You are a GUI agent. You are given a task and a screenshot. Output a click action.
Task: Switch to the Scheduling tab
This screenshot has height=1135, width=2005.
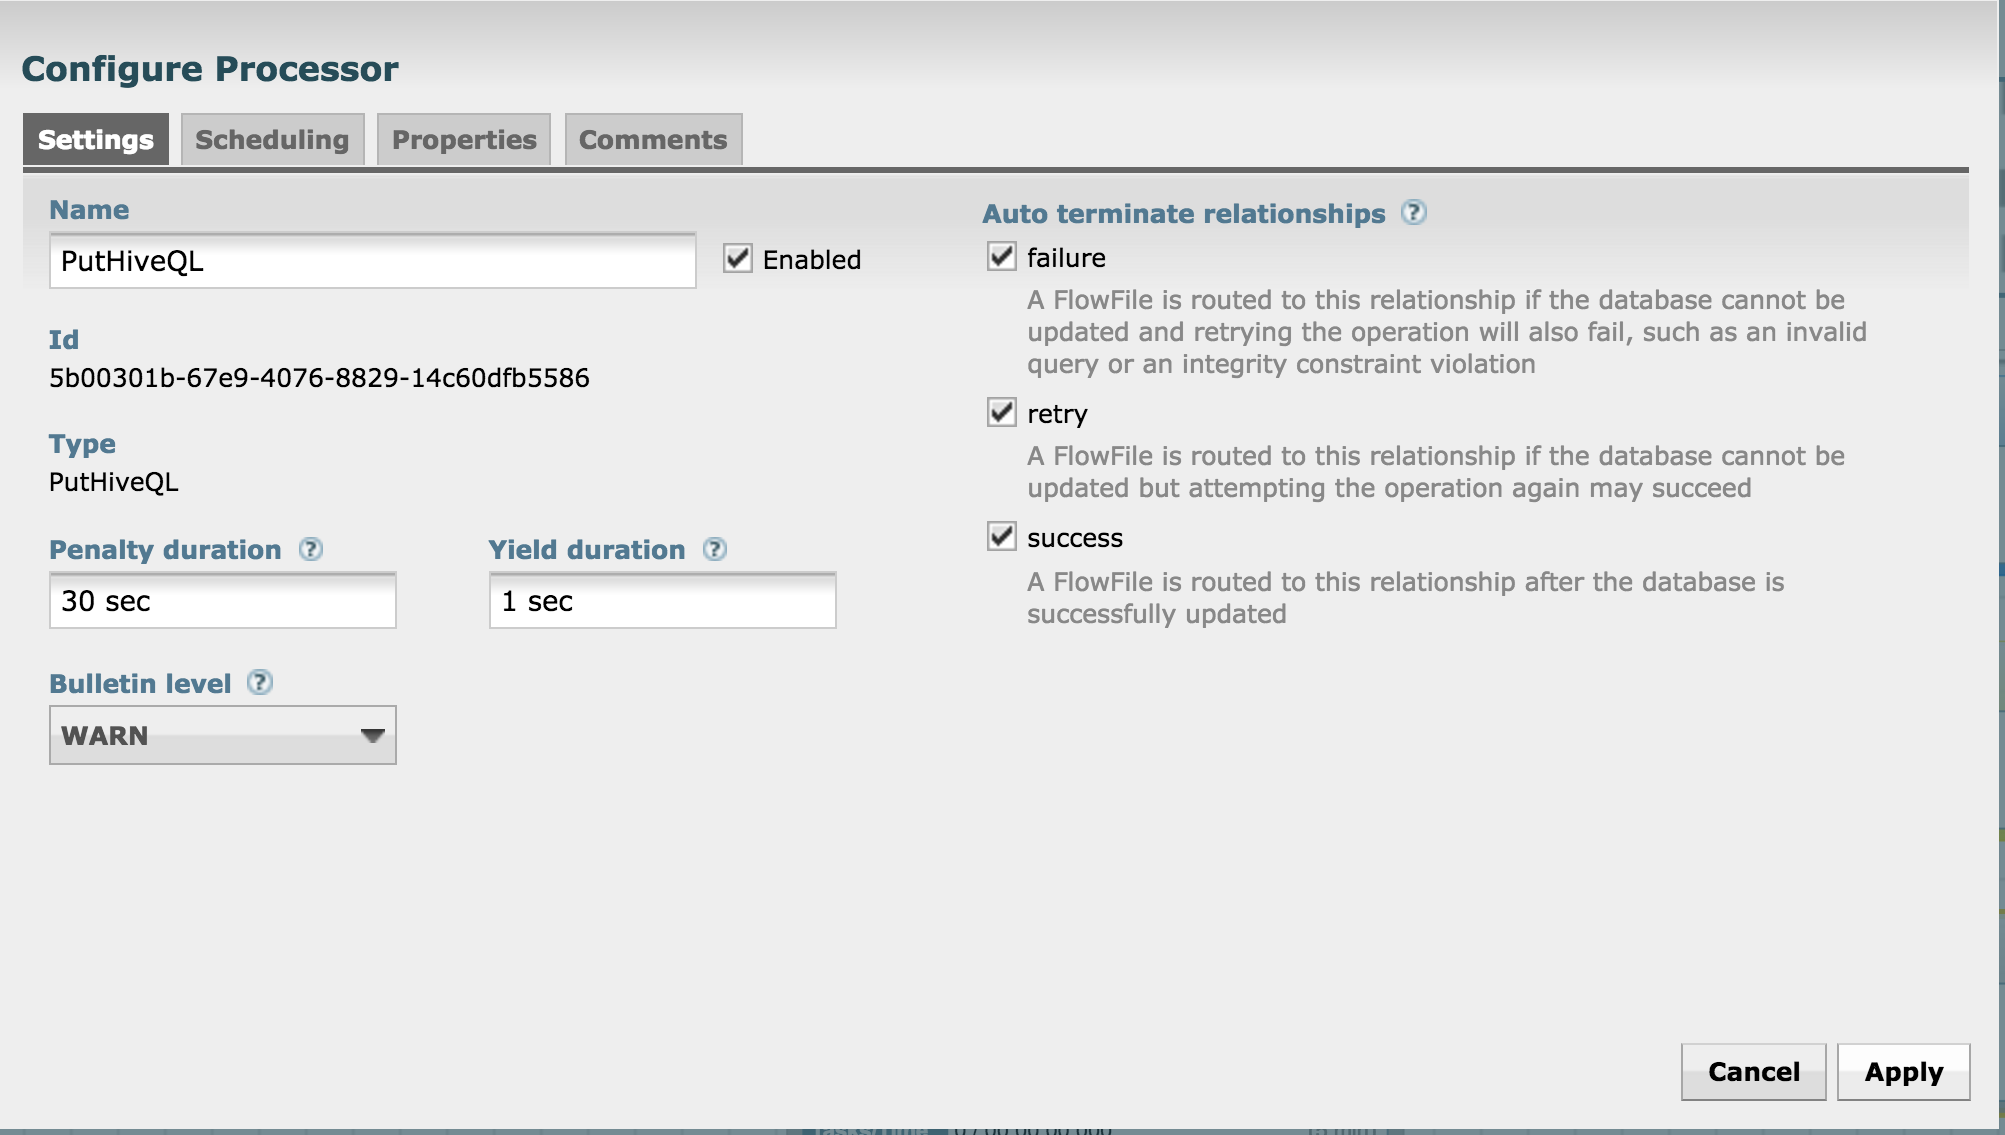(272, 139)
